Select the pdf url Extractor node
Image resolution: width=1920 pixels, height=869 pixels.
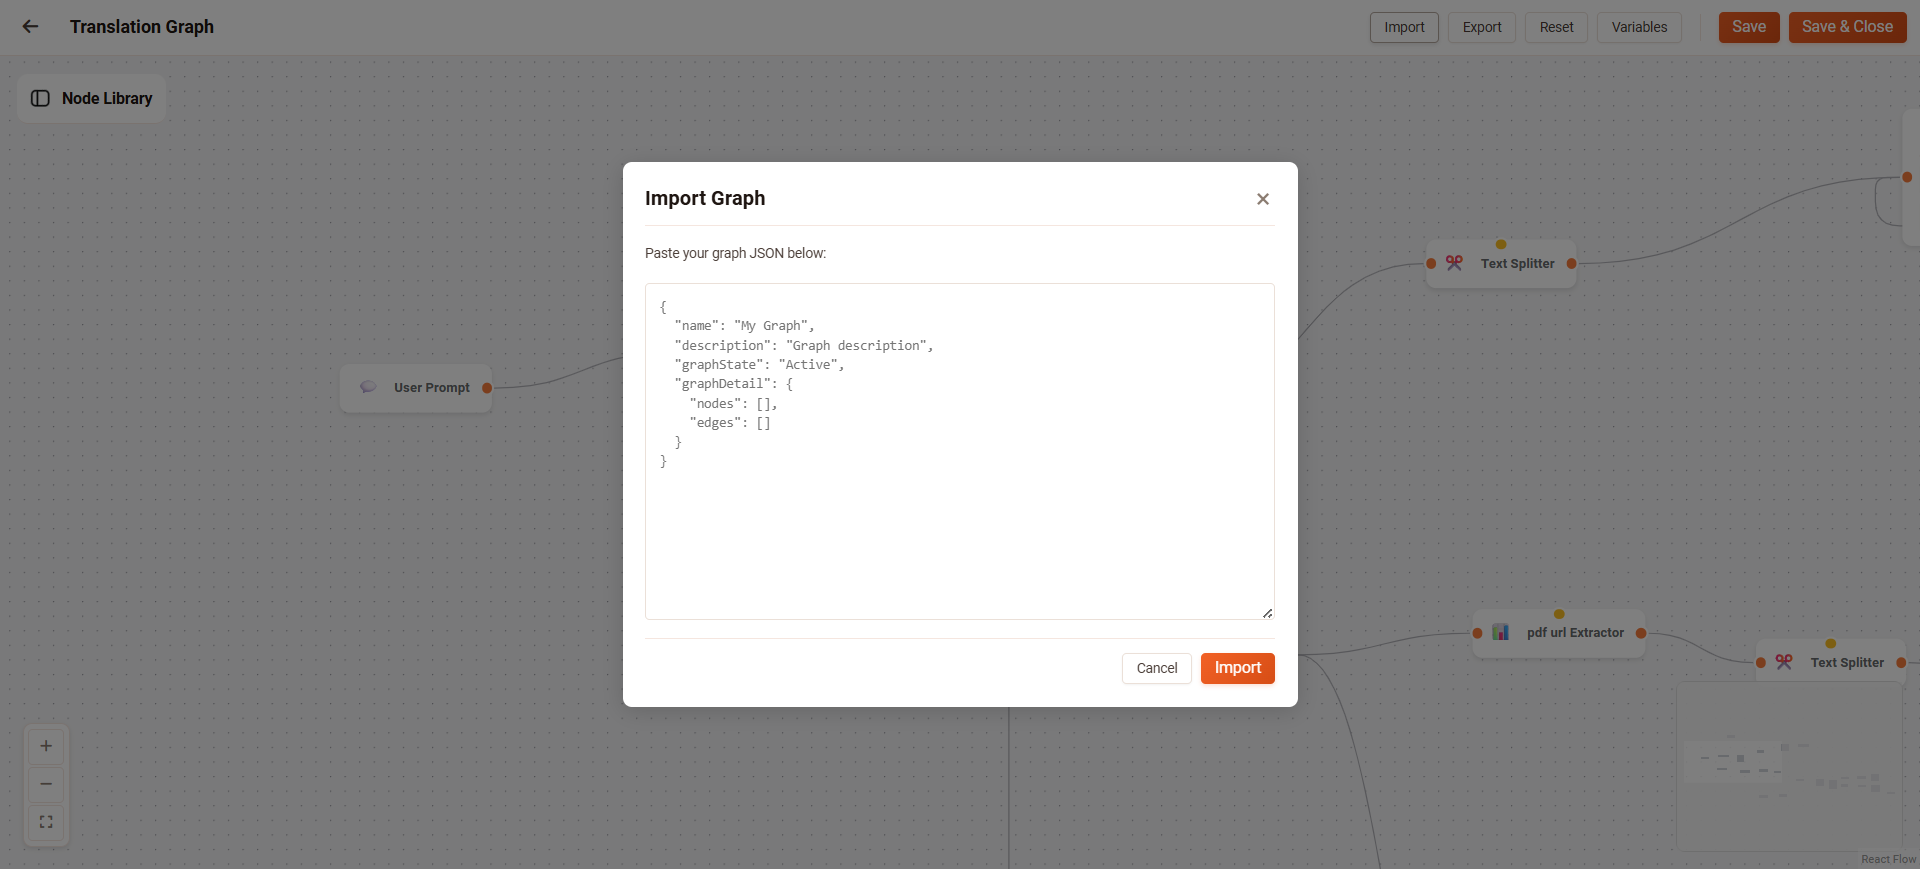[x=1559, y=633]
